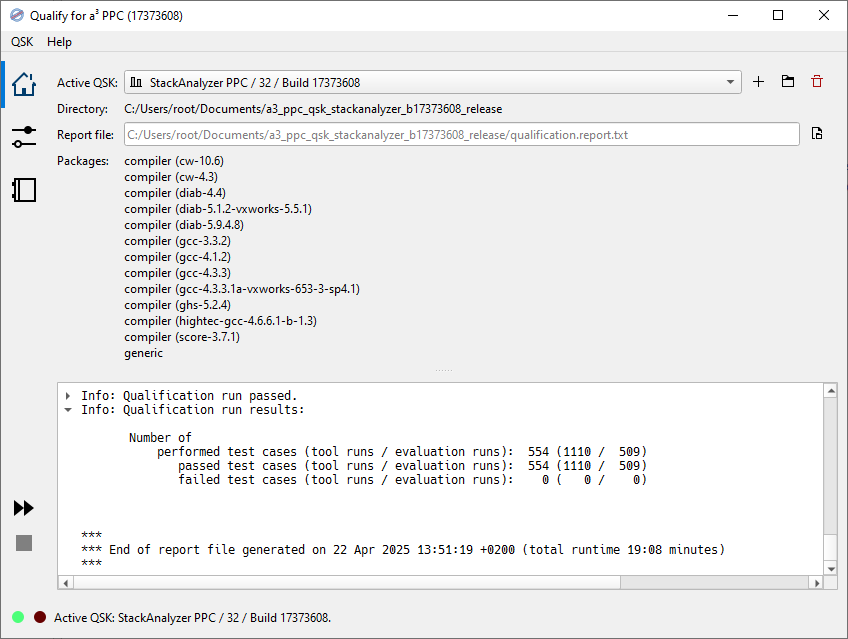
Task: Open the Home view sidebar icon
Action: (24, 84)
